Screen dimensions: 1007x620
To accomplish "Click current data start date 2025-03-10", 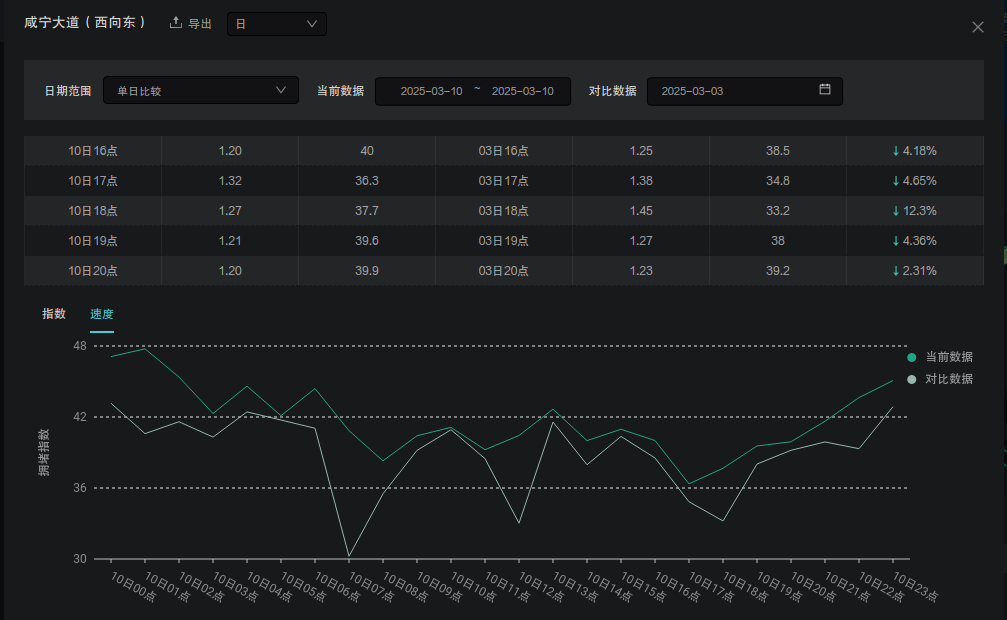I will (431, 91).
